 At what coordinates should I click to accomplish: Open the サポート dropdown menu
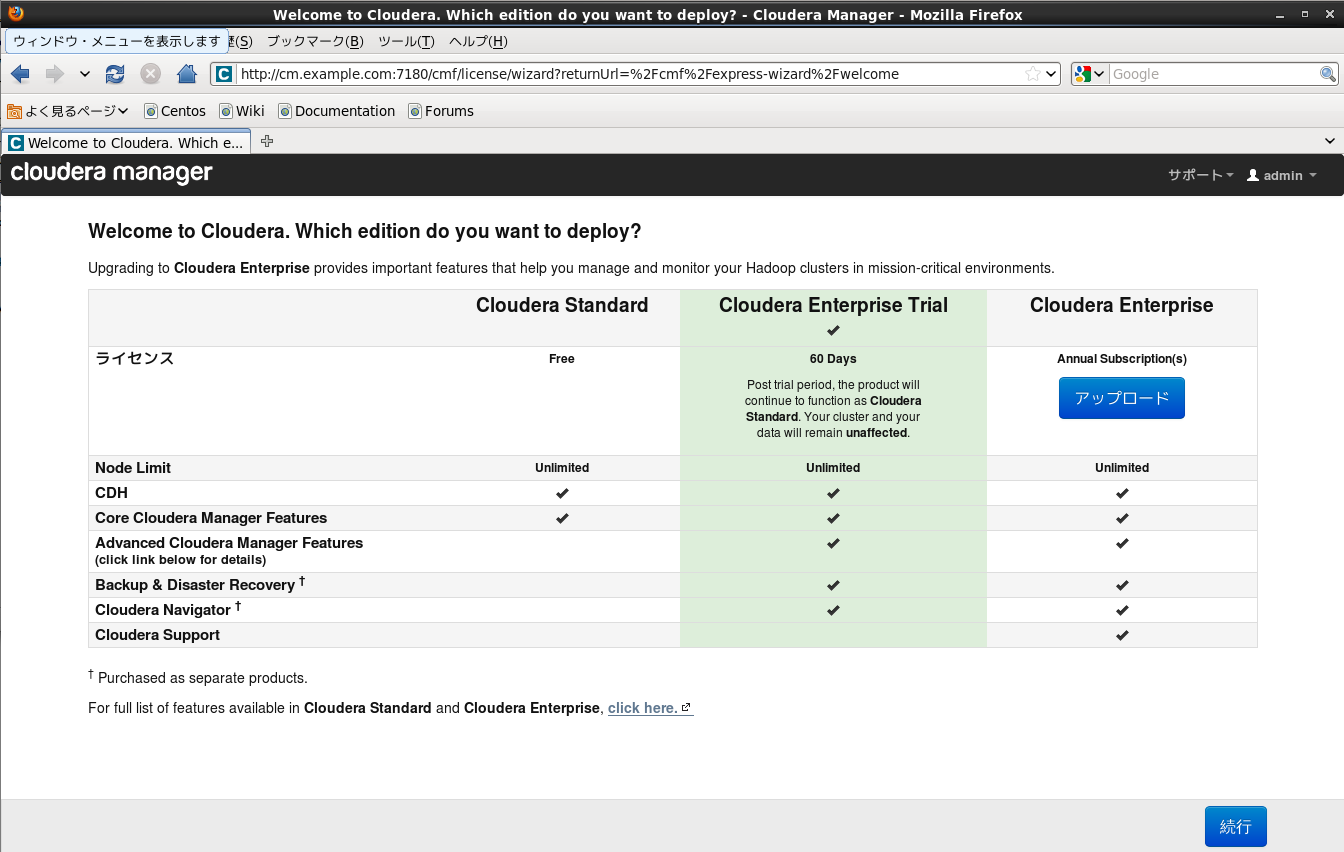(x=1200, y=175)
